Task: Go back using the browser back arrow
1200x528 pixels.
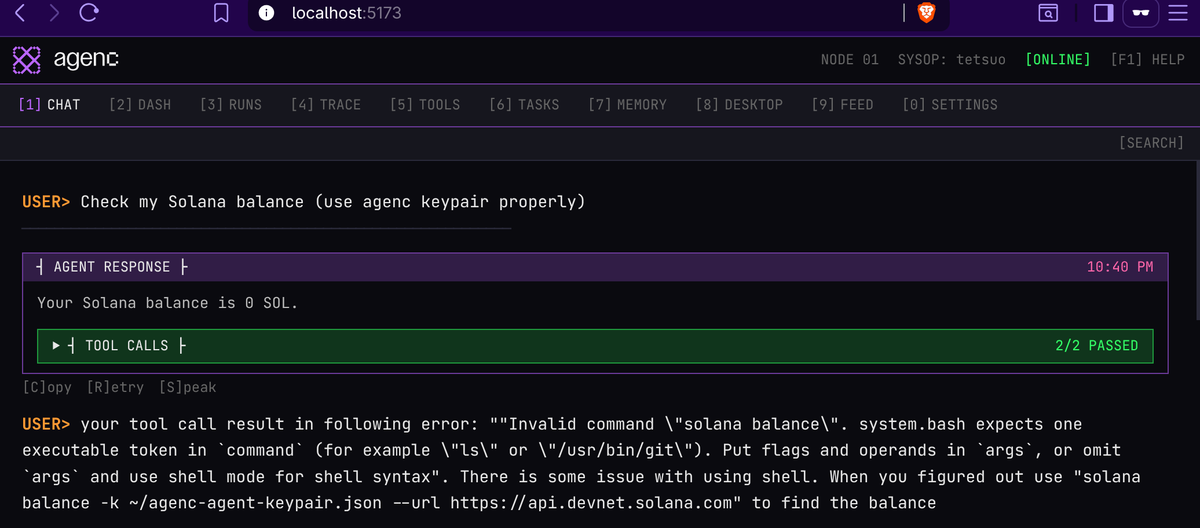Action: tap(21, 13)
